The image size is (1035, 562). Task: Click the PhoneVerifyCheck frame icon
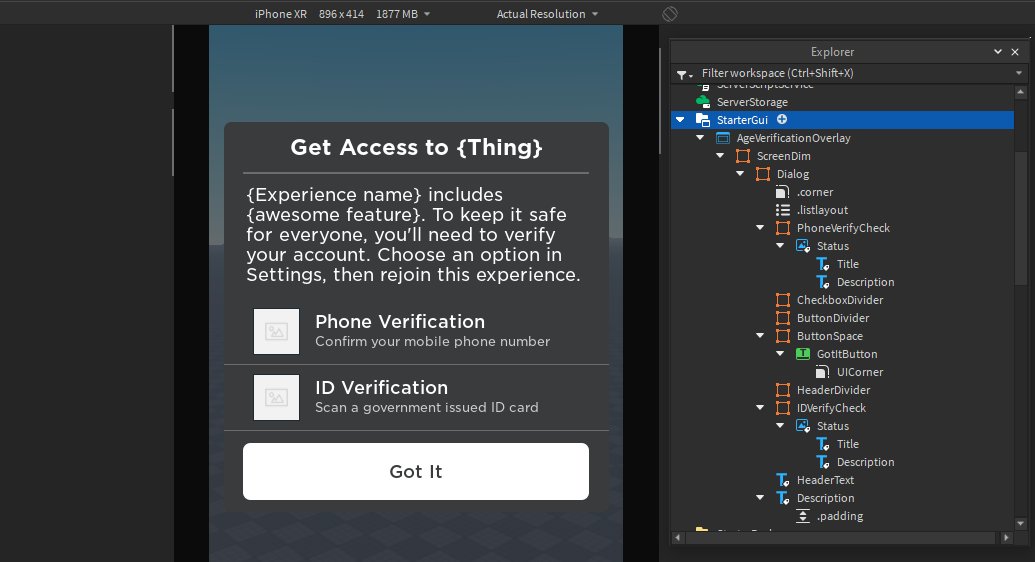click(783, 228)
